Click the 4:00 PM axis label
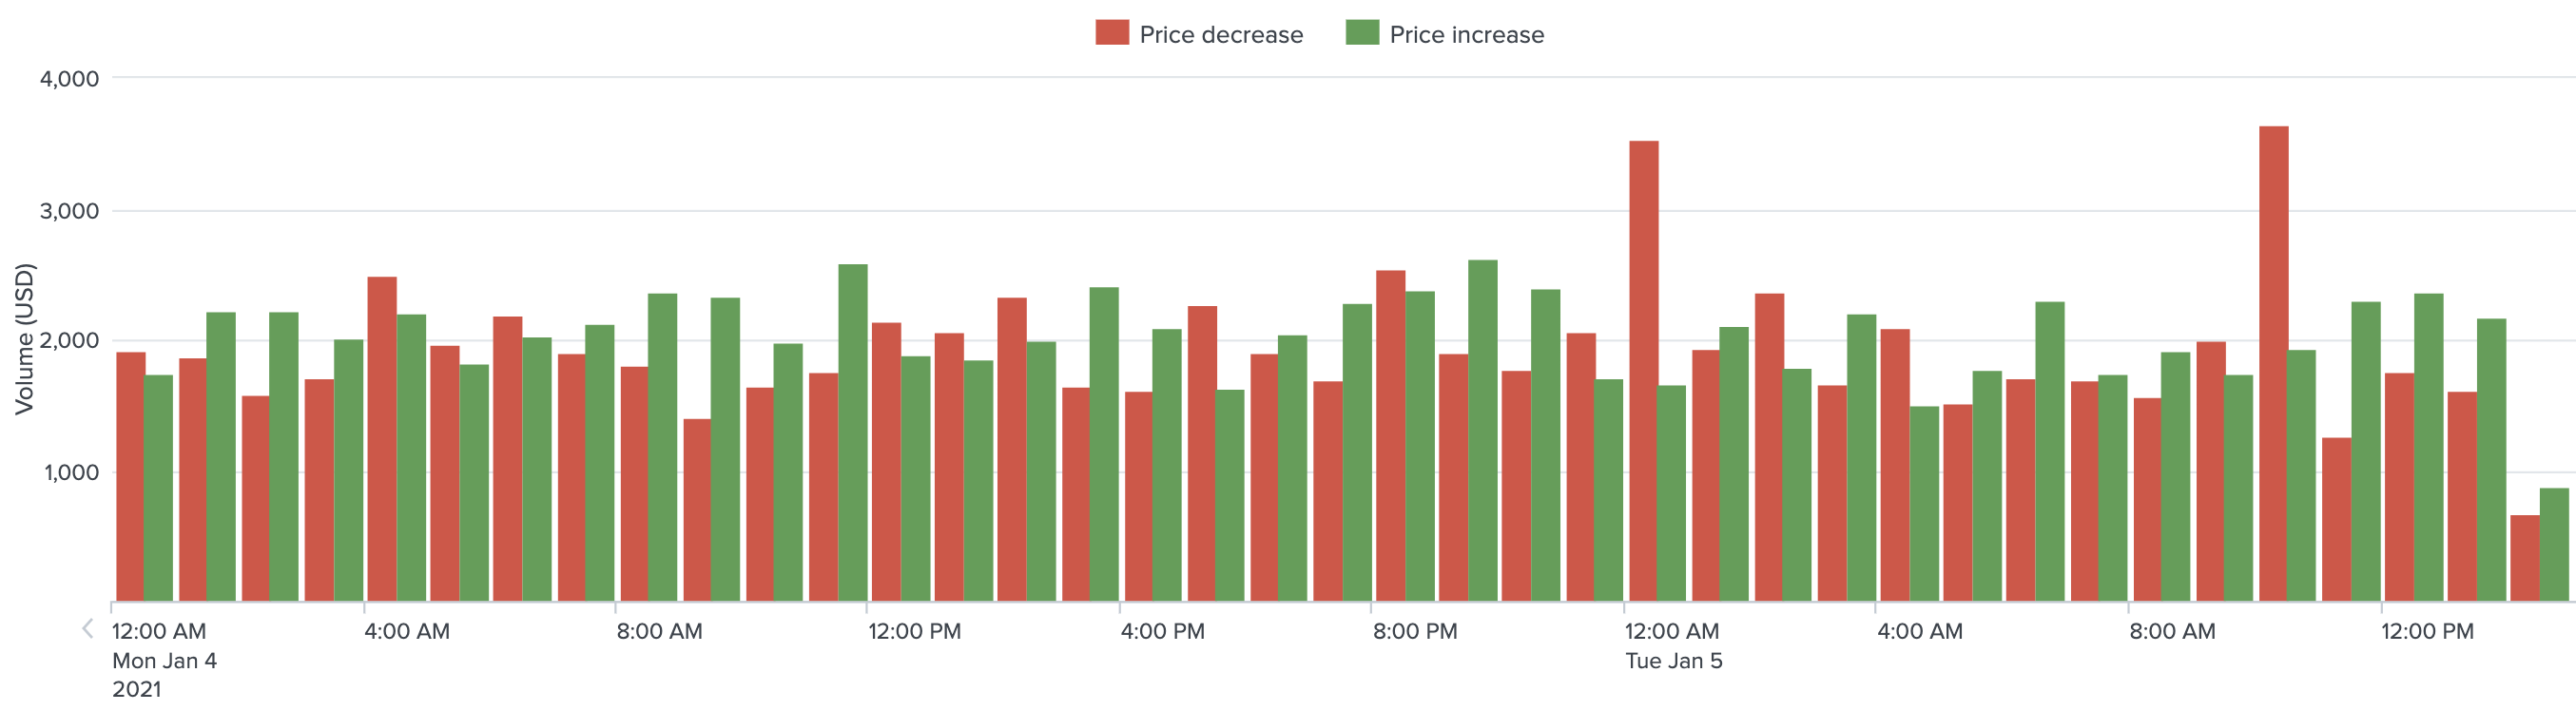 [x=1162, y=631]
